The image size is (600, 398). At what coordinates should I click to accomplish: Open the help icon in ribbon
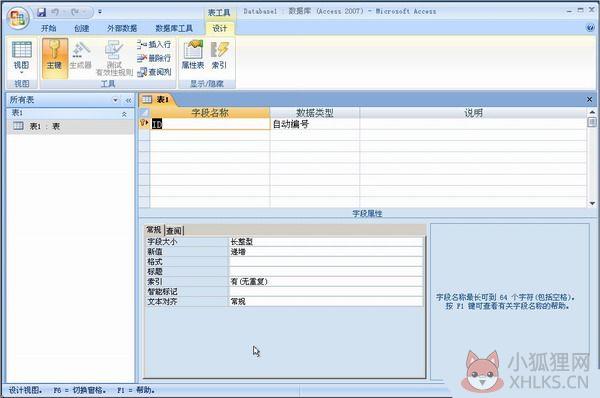point(590,28)
